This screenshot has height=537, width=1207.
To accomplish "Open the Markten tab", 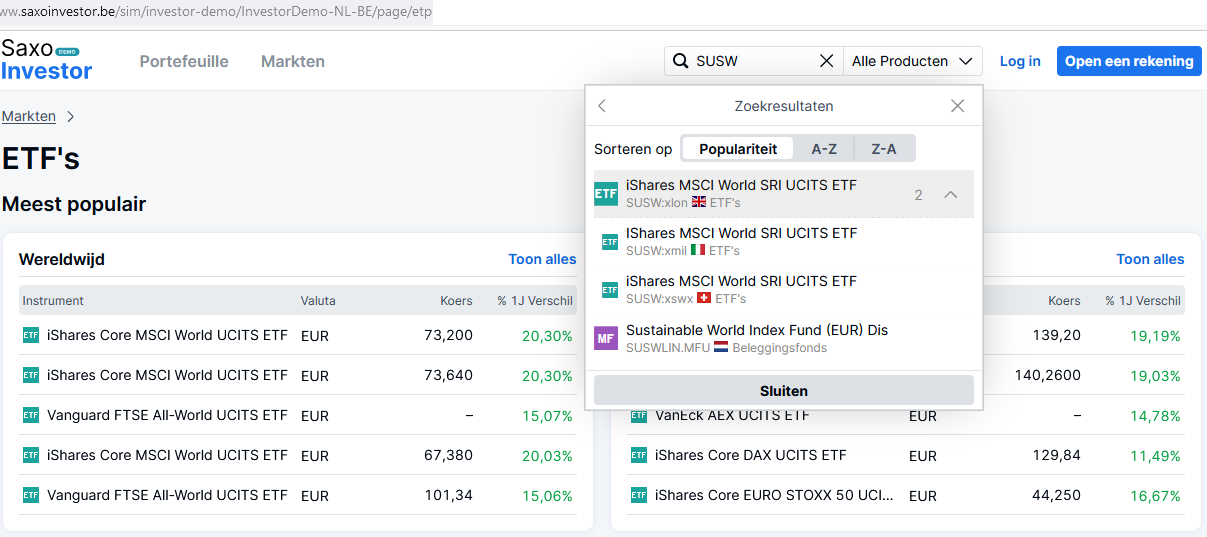I will tap(293, 61).
